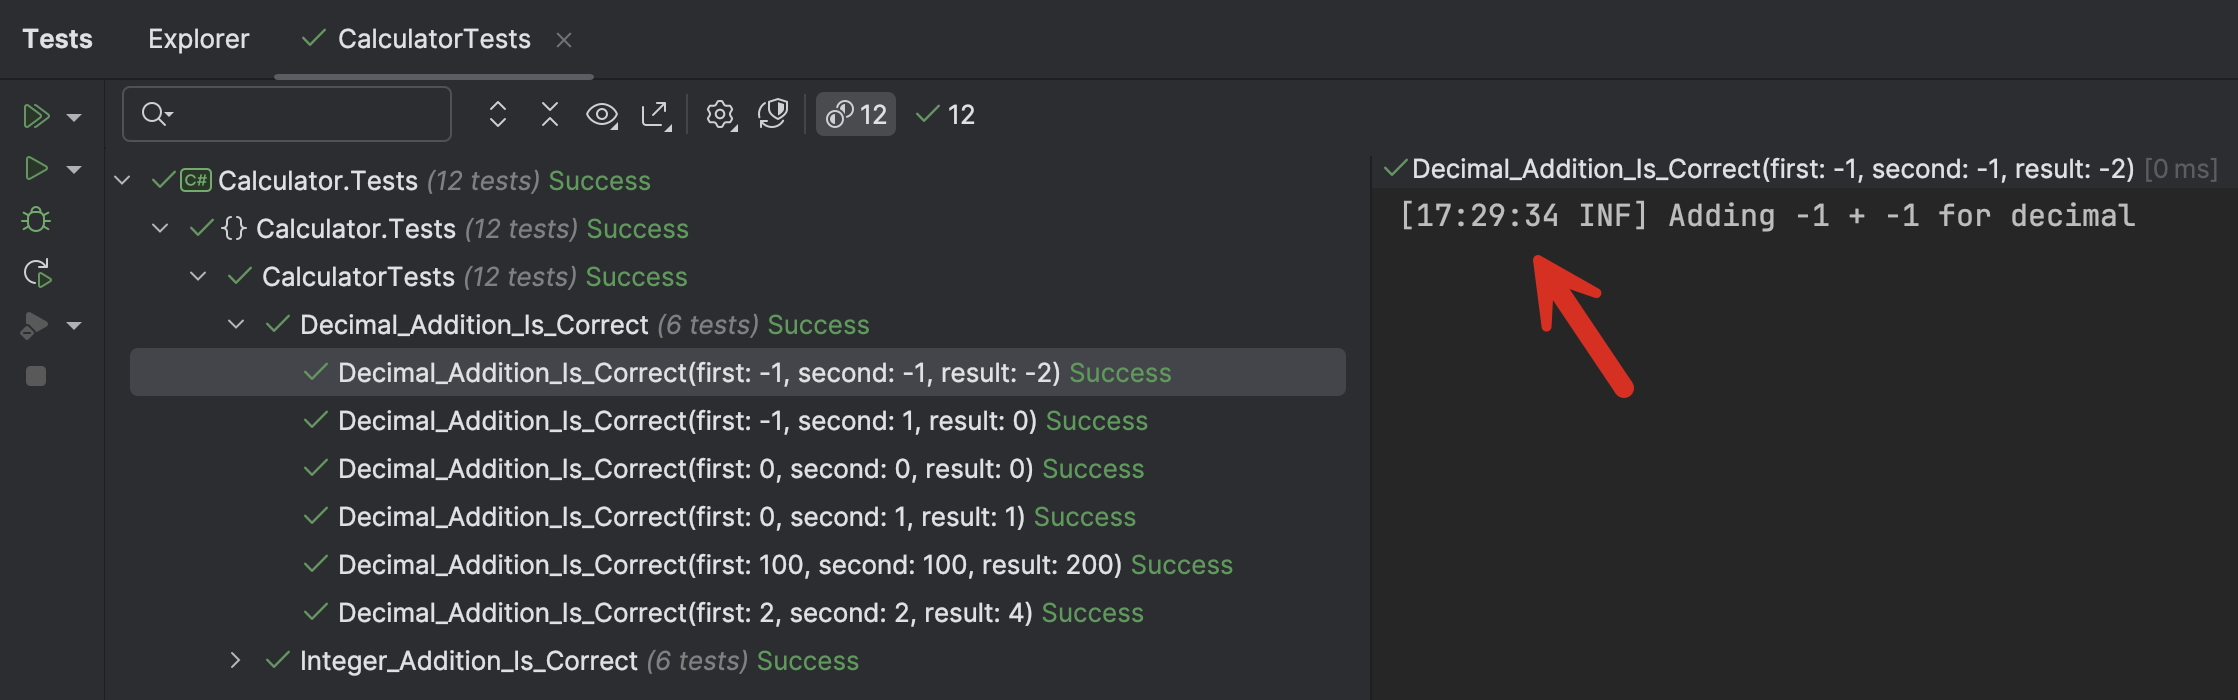Debug selected unit tests
The width and height of the screenshot is (2238, 700).
37,220
